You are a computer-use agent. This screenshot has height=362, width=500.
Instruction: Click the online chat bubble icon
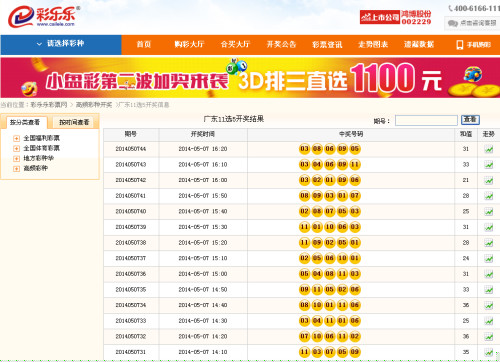tap(453, 23)
